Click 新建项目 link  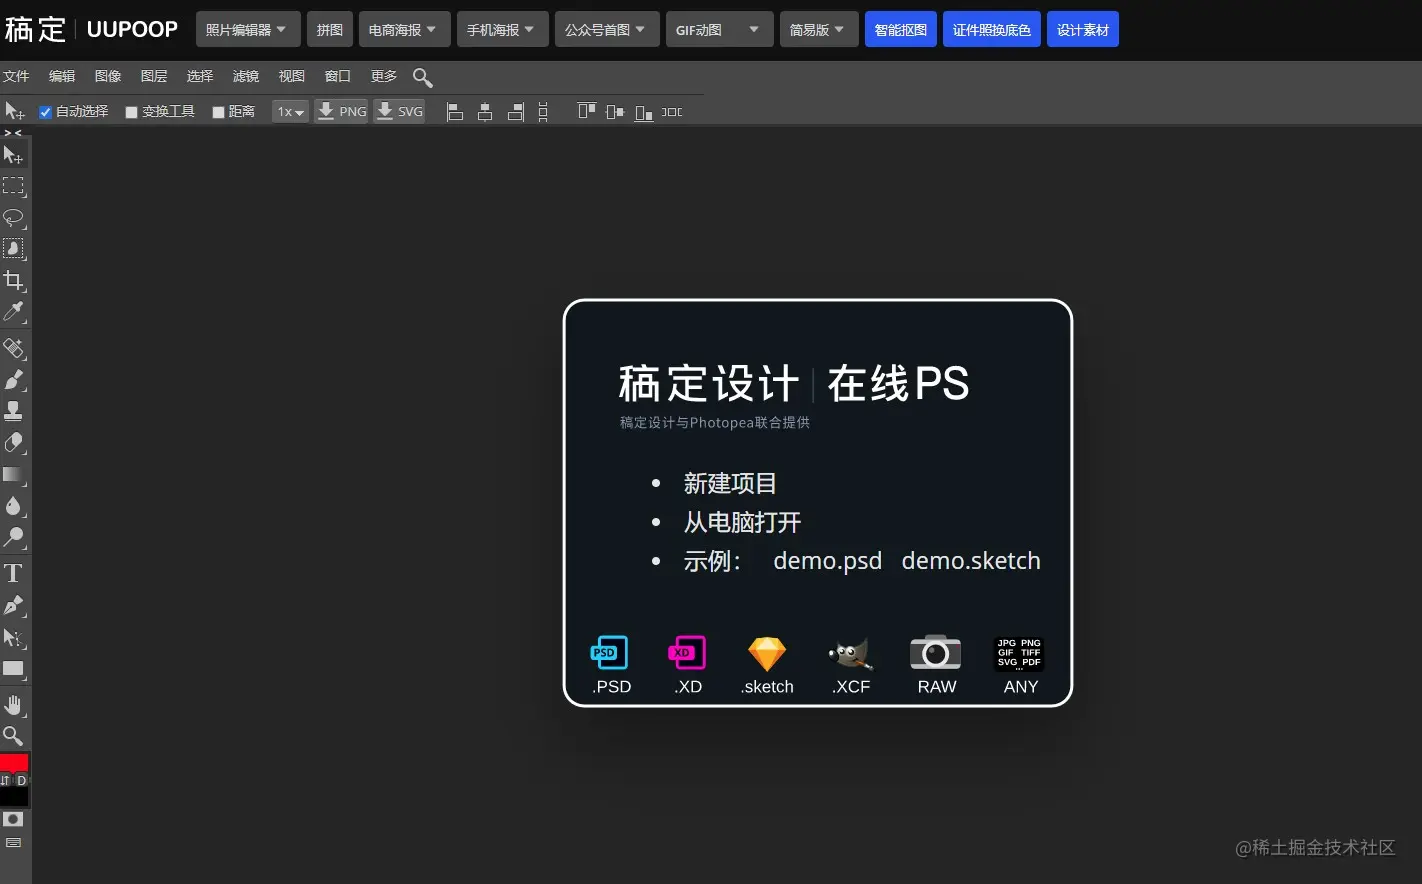click(x=730, y=484)
